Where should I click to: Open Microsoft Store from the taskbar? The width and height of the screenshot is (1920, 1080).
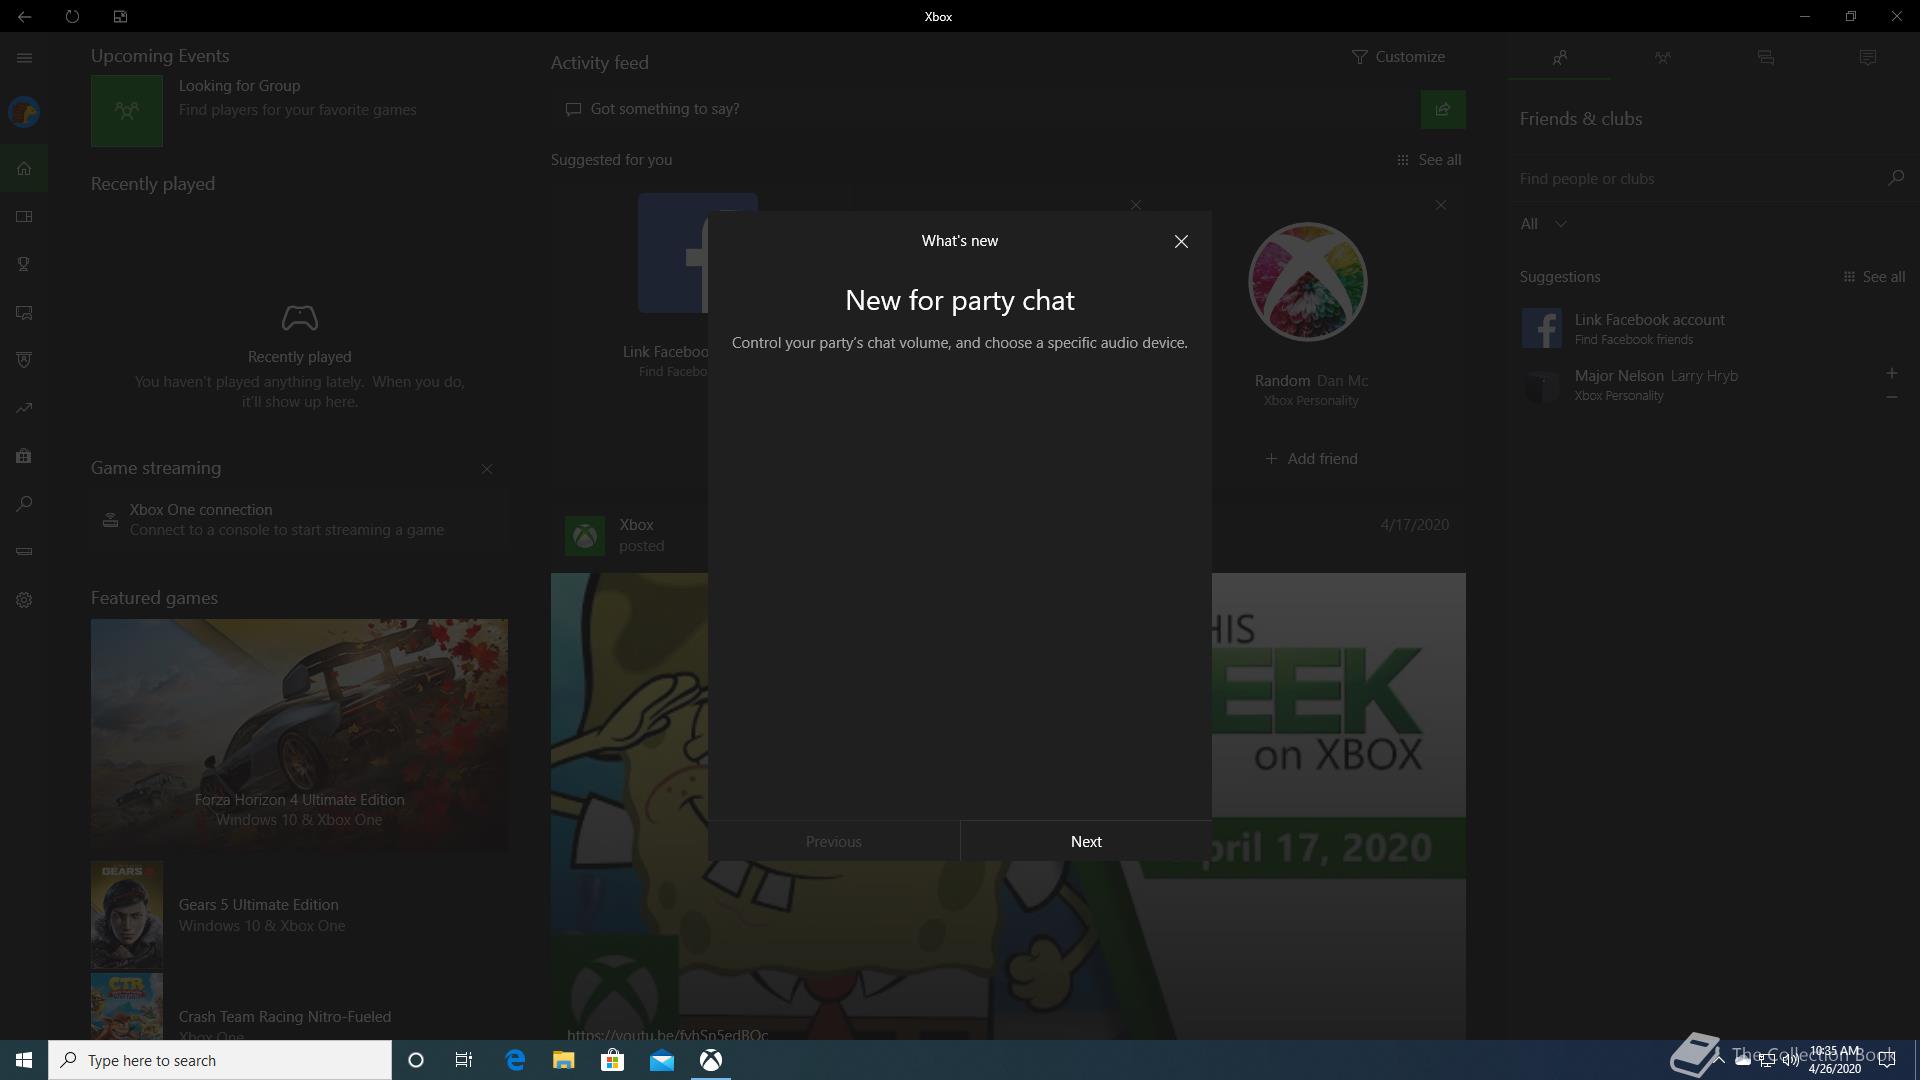pyautogui.click(x=612, y=1060)
